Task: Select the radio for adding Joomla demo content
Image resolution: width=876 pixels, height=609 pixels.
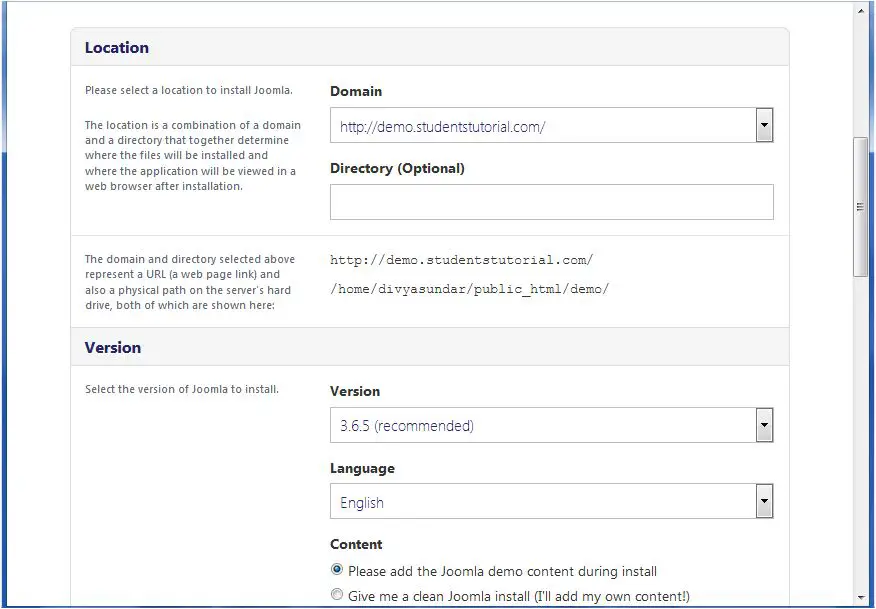Action: pos(336,569)
